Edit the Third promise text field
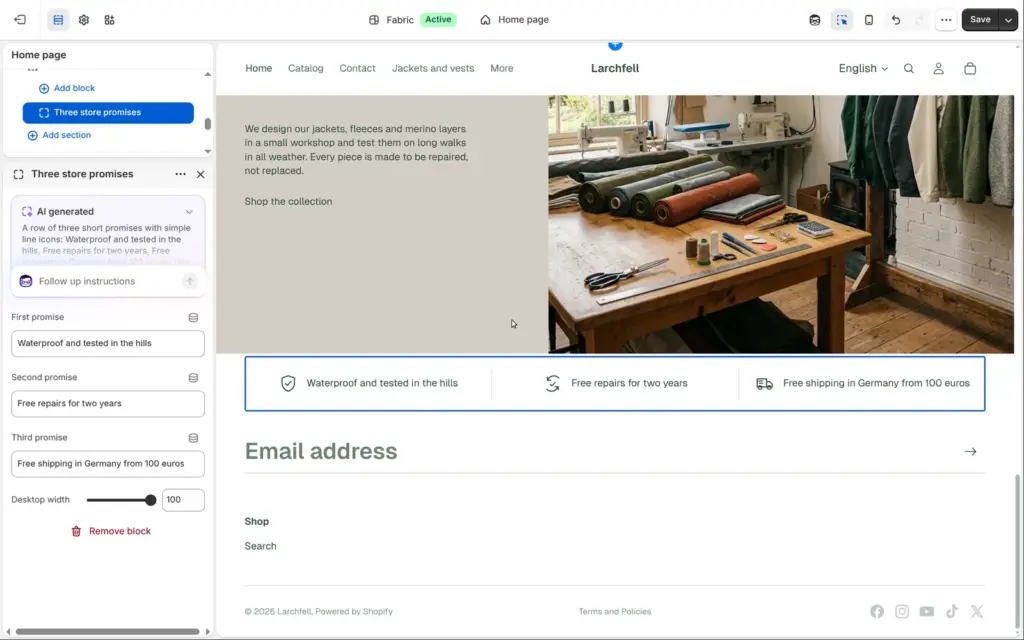This screenshot has width=1024, height=640. (108, 464)
